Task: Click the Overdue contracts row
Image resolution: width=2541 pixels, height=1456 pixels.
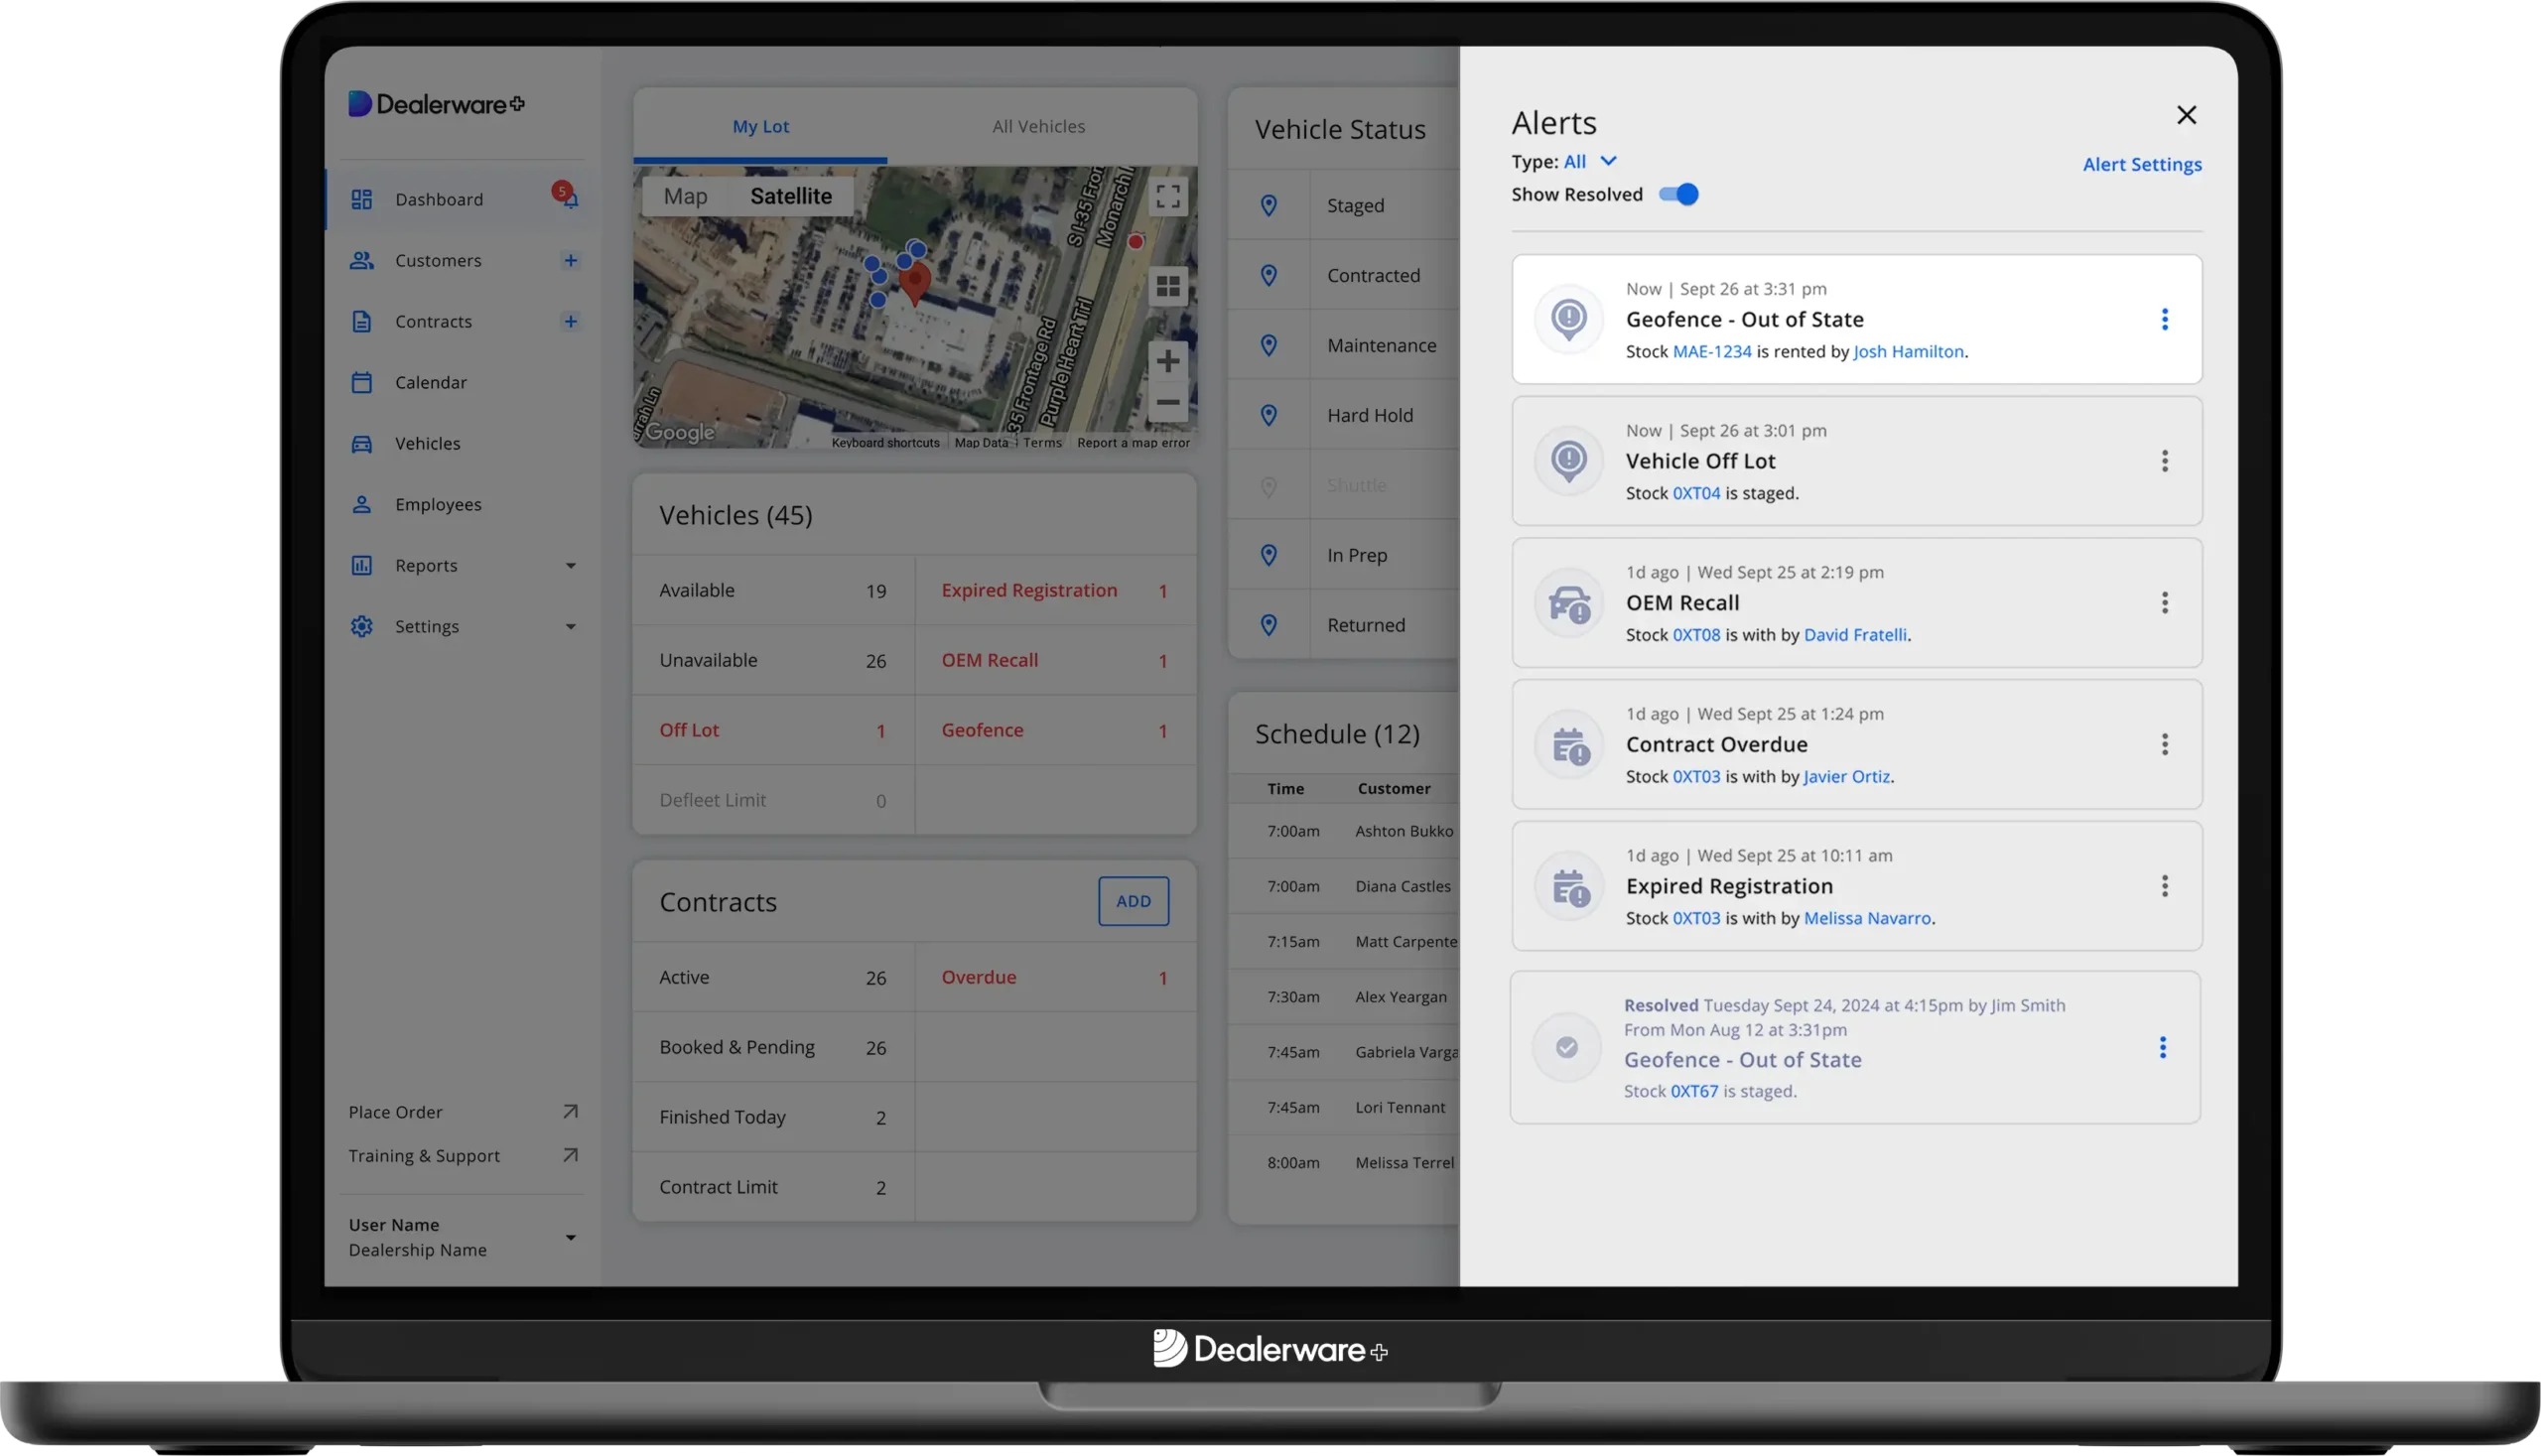Action: pos(1056,977)
